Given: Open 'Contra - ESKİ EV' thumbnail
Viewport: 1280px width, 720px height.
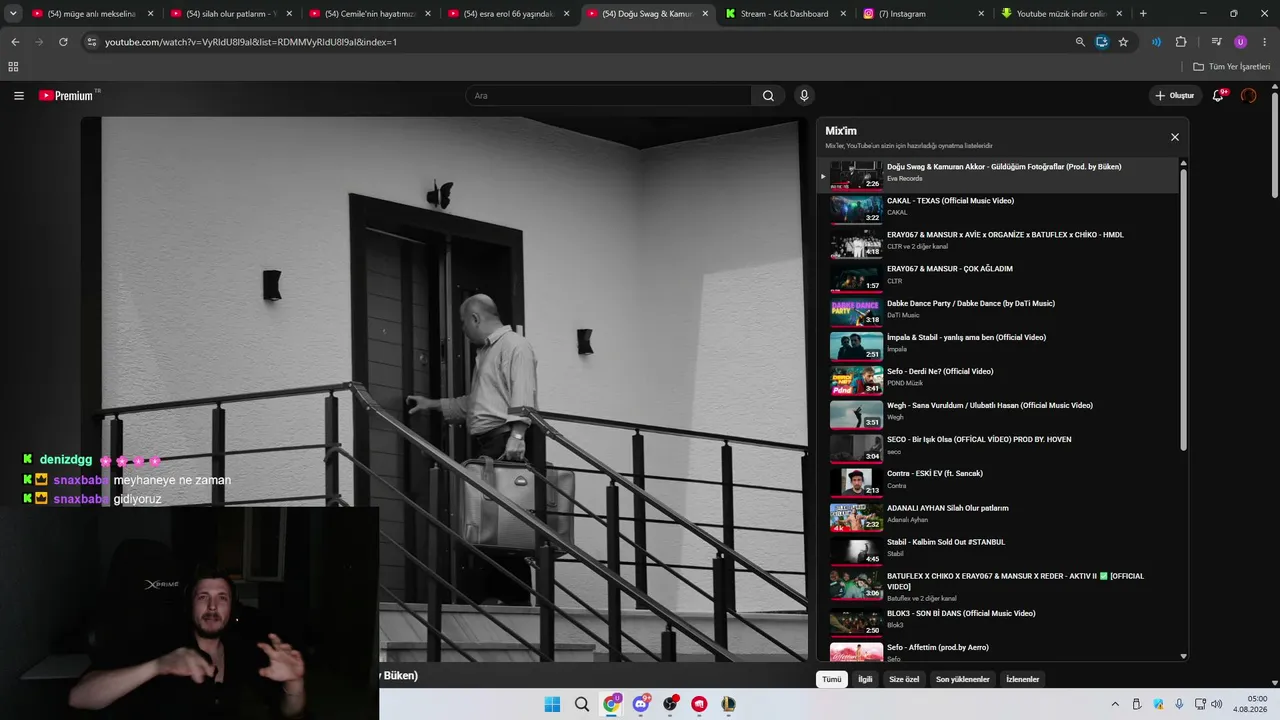Looking at the screenshot, I should 856,482.
